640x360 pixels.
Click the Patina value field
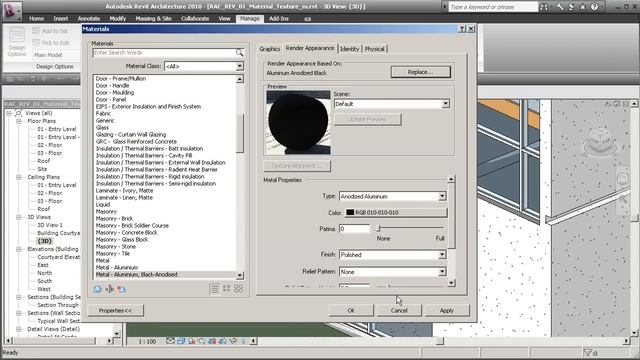pyautogui.click(x=354, y=229)
